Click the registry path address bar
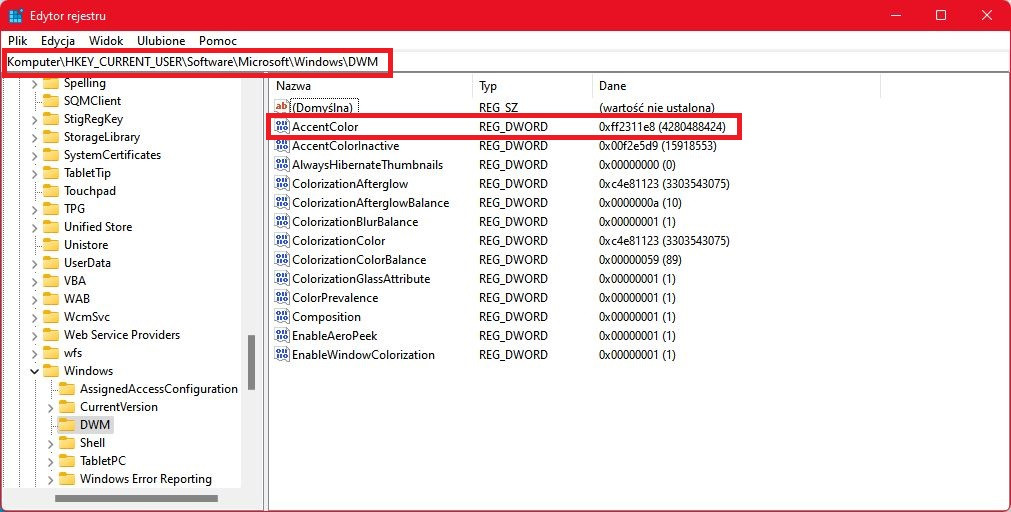Image resolution: width=1011 pixels, height=512 pixels. tap(506, 63)
